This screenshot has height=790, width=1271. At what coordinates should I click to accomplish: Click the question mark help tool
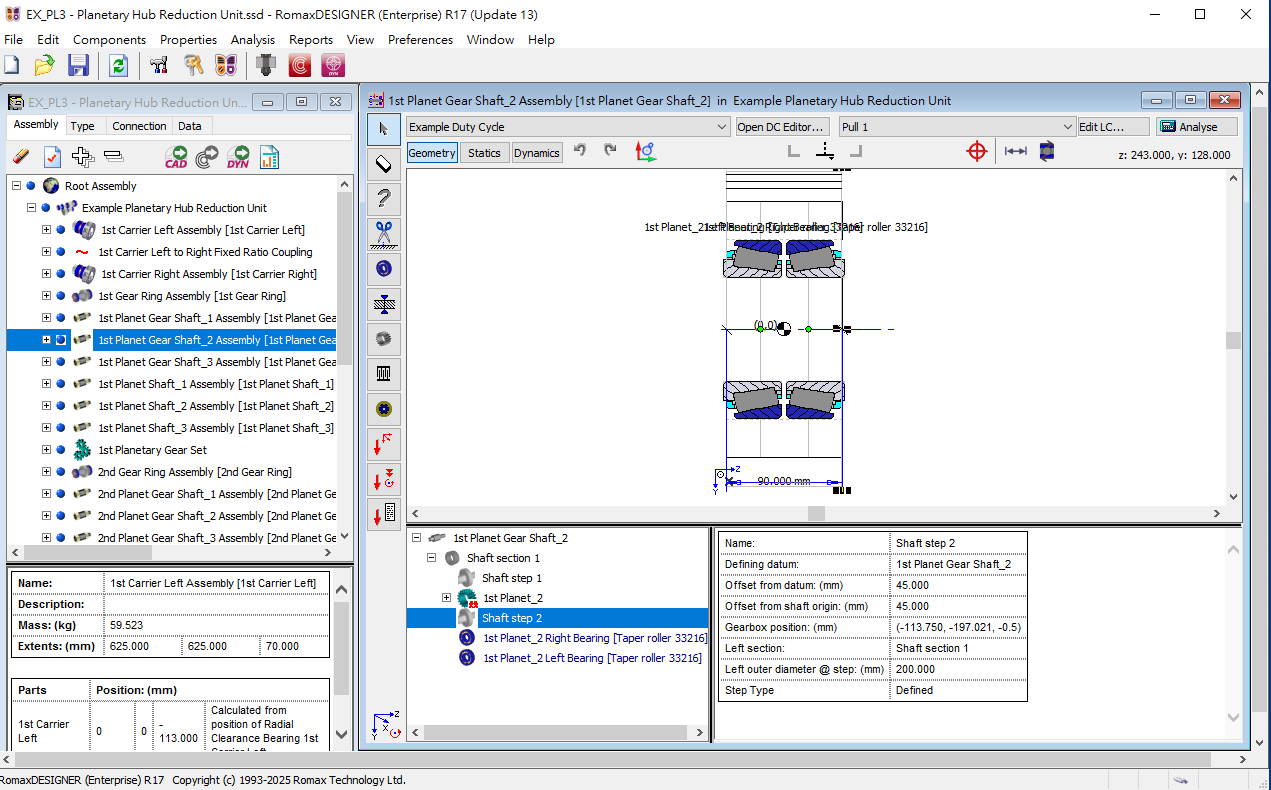tap(383, 198)
